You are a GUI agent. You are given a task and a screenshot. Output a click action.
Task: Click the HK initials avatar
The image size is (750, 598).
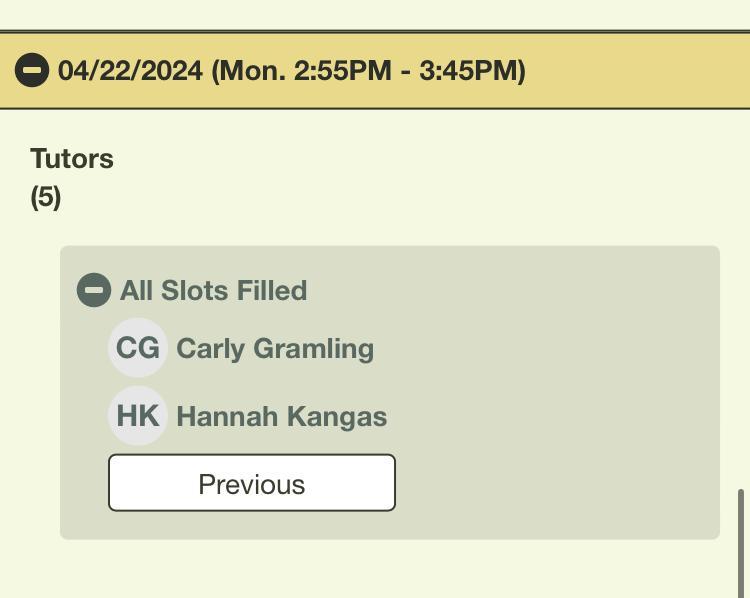click(x=137, y=416)
